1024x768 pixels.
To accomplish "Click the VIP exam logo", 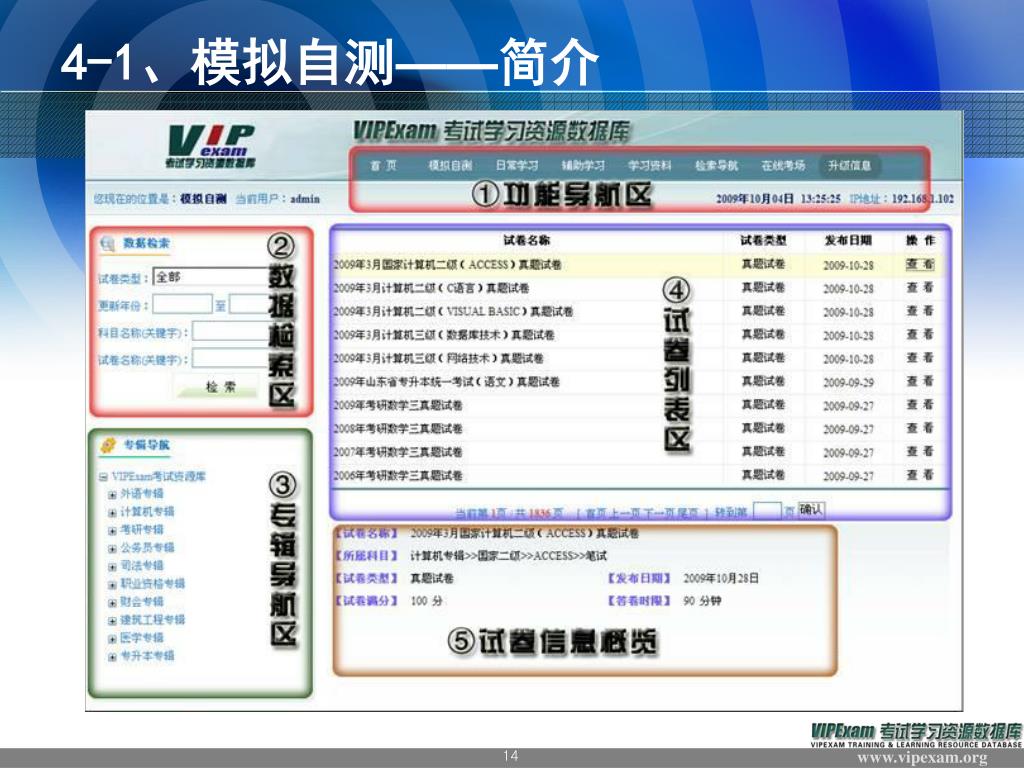I will click(210, 147).
